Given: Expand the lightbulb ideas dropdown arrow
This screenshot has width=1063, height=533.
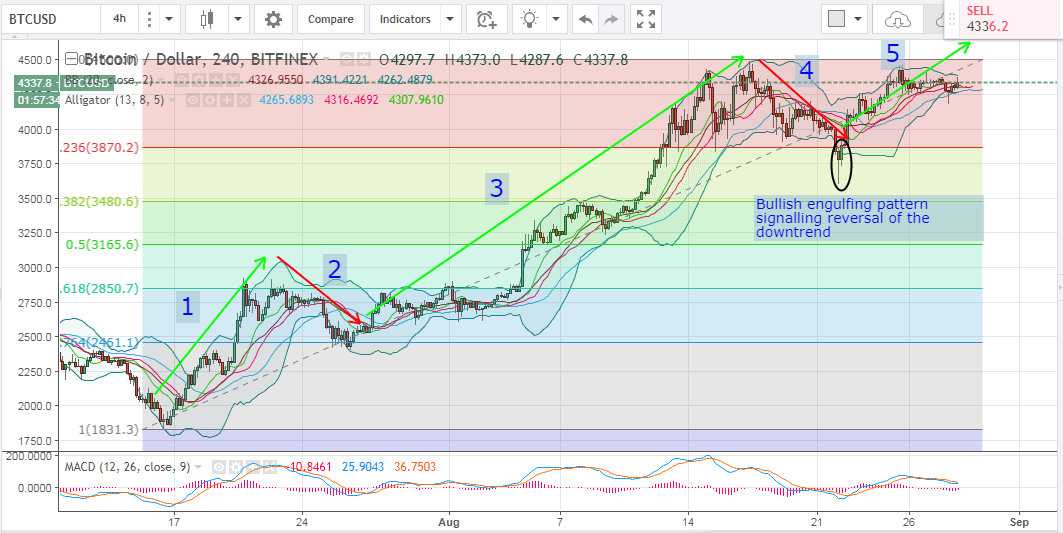Looking at the screenshot, I should point(556,19).
